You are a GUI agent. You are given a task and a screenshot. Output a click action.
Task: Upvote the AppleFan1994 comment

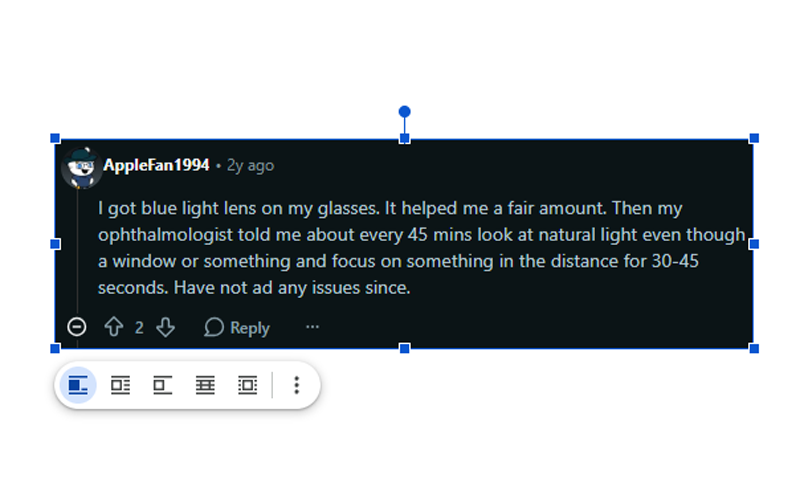113,327
